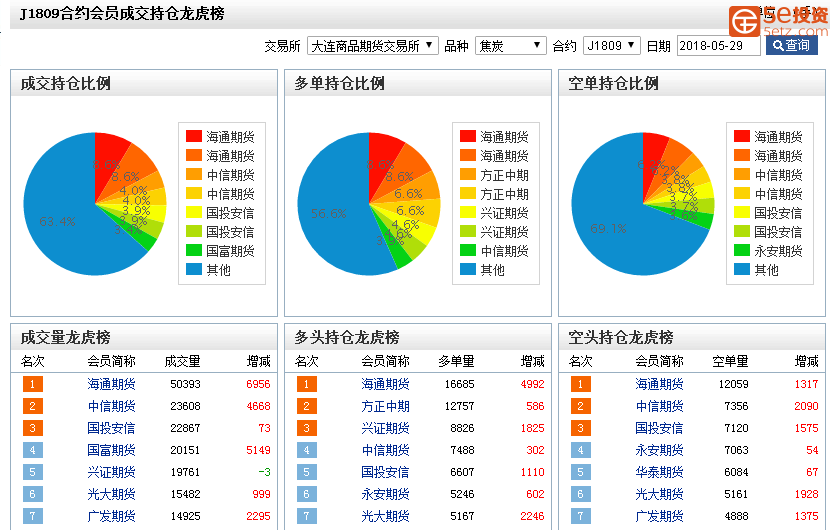Open 中信期货 link in 成交量龙虎榜 table
Image resolution: width=836 pixels, height=530 pixels.
click(111, 406)
